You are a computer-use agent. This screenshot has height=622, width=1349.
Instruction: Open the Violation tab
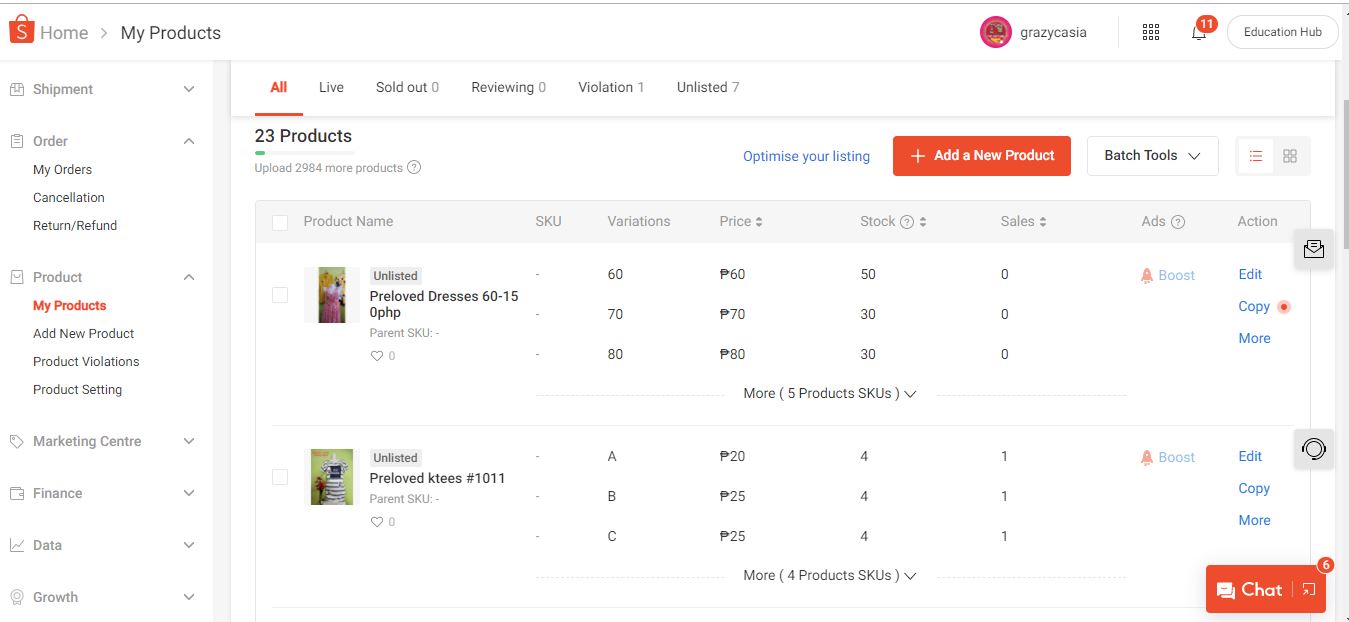[610, 87]
